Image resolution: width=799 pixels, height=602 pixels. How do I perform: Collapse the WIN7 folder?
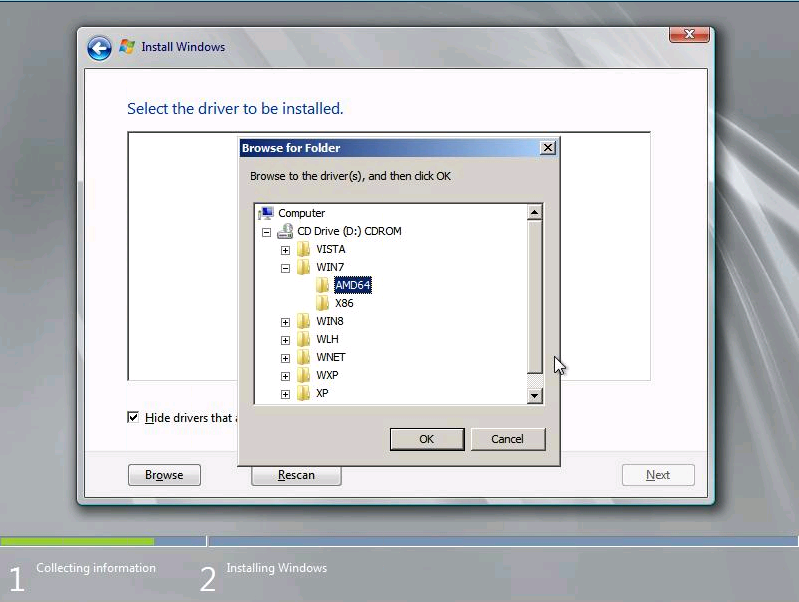click(x=285, y=268)
